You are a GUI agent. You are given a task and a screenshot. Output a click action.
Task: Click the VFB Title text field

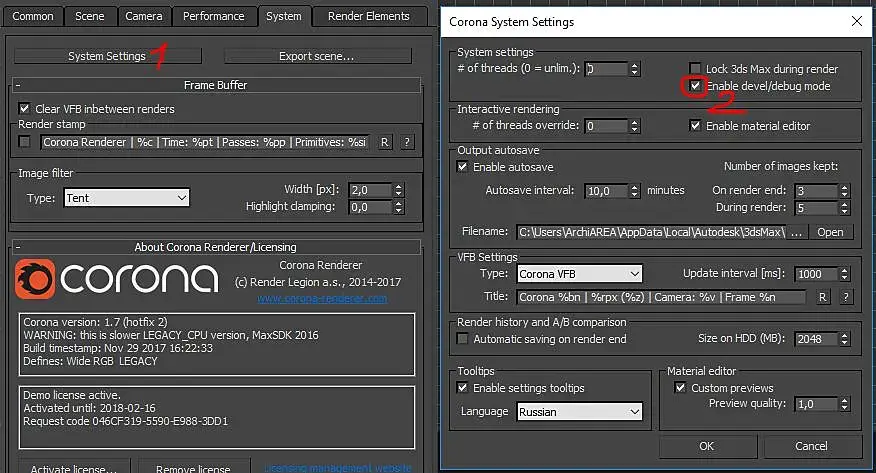tap(661, 297)
